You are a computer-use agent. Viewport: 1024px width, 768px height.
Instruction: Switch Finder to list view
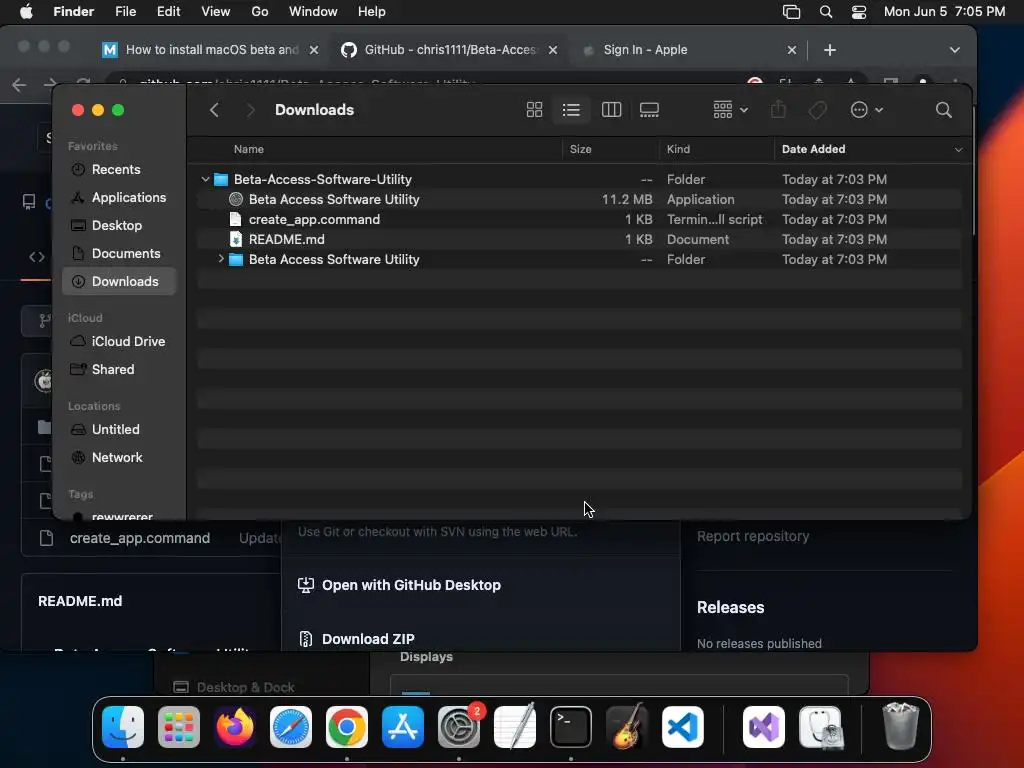click(x=571, y=110)
